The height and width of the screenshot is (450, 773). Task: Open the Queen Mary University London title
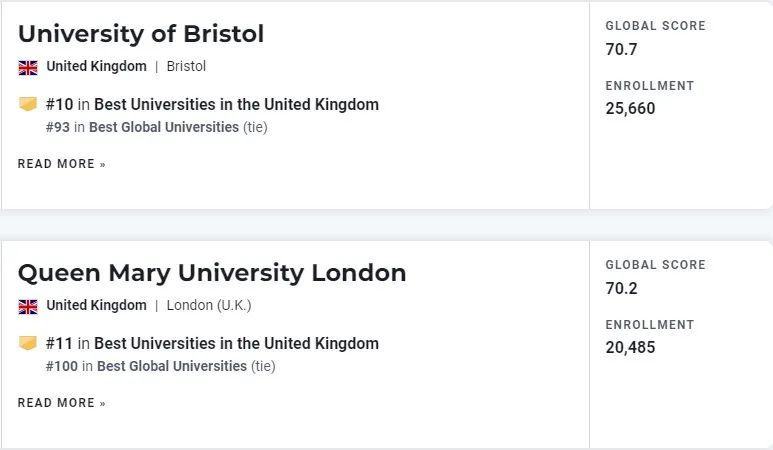click(212, 273)
